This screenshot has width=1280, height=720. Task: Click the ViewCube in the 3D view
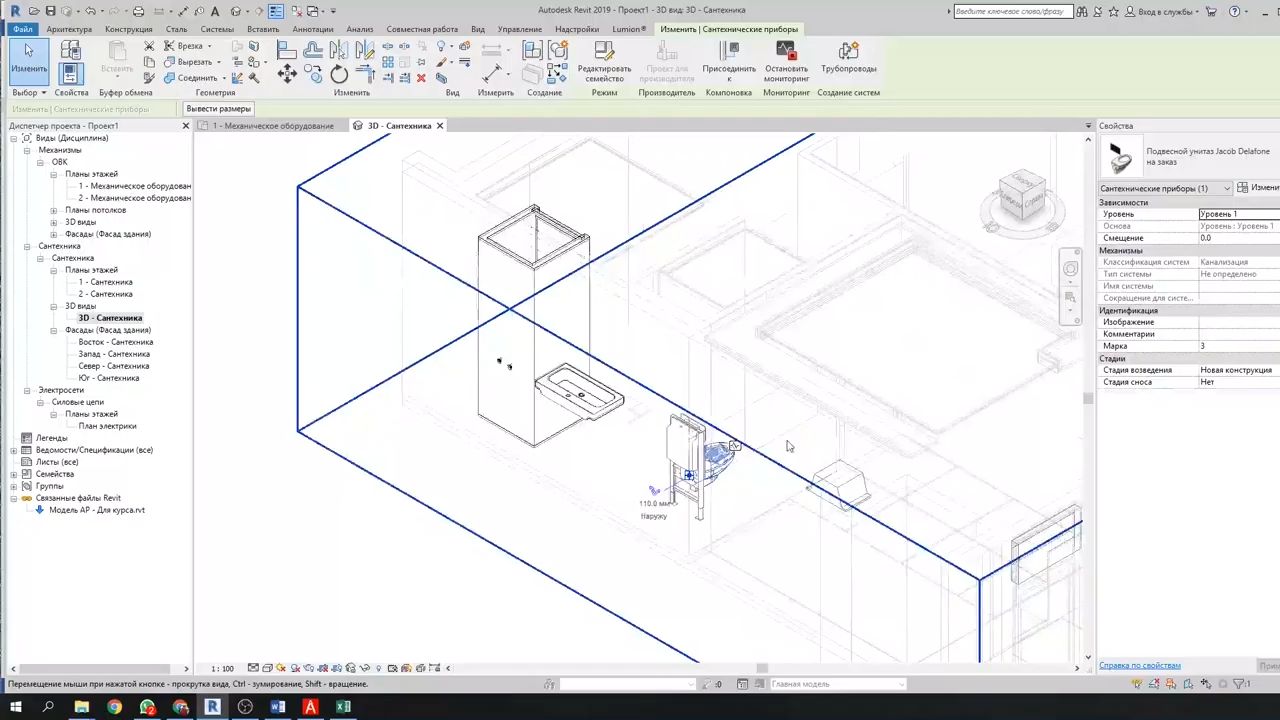click(1021, 195)
